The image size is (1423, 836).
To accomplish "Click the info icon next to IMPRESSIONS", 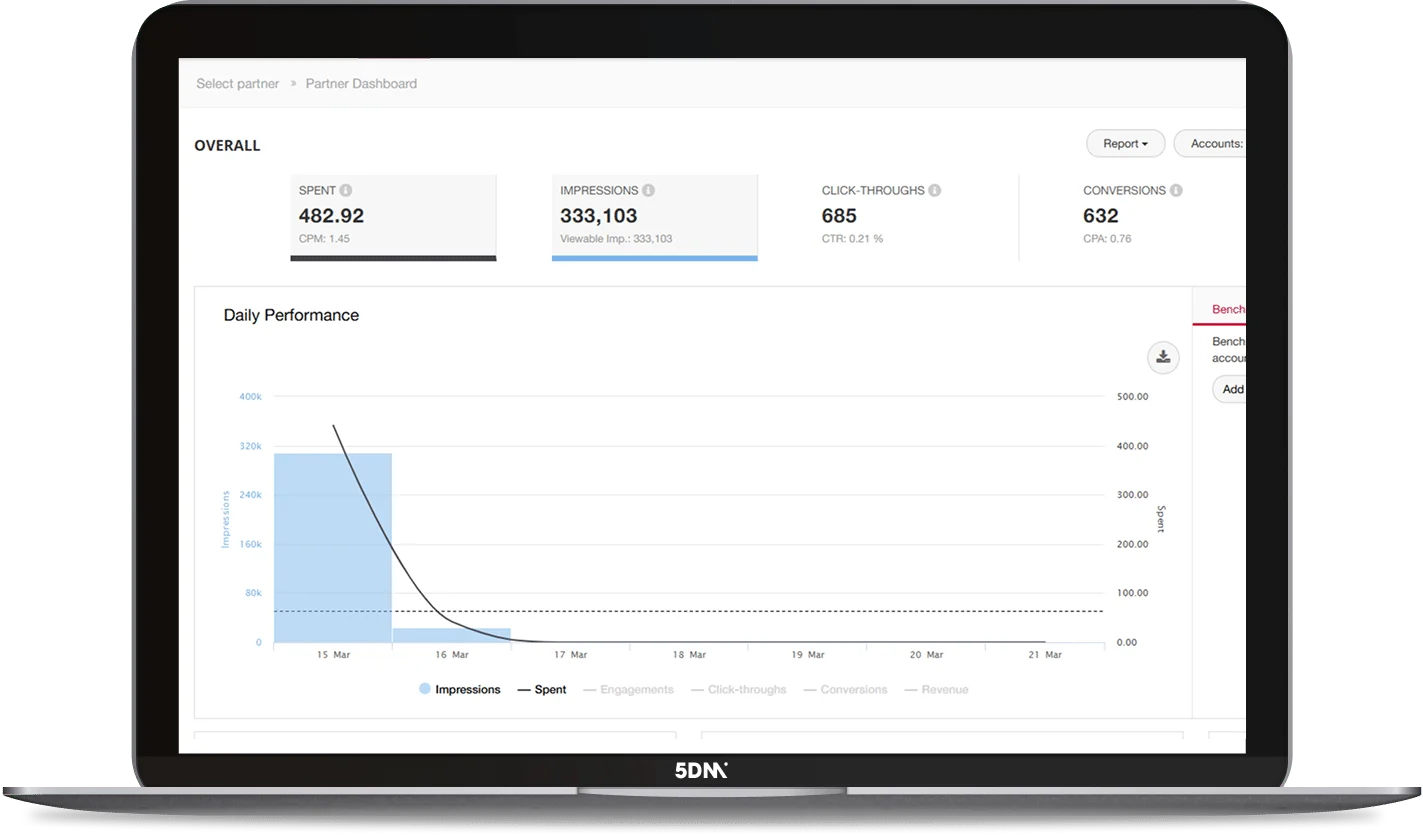I will coord(648,190).
